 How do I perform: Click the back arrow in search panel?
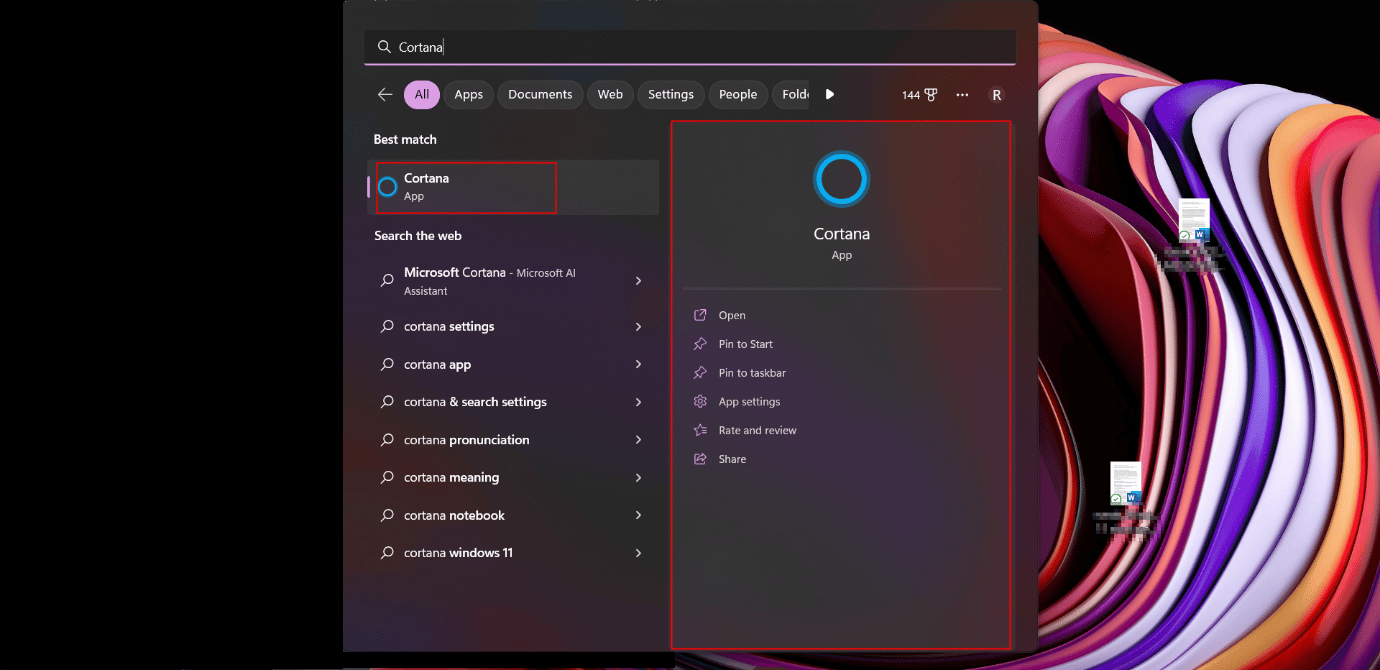[385, 94]
